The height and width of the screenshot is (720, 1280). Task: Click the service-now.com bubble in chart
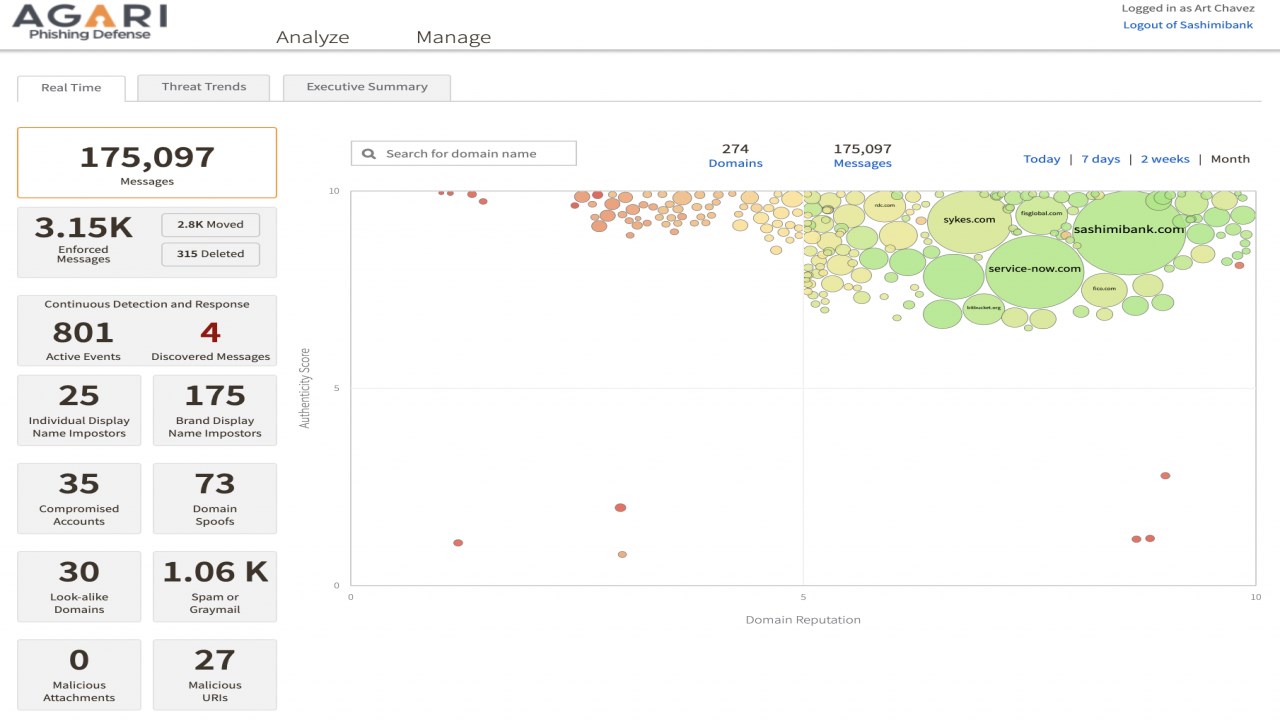point(1034,269)
